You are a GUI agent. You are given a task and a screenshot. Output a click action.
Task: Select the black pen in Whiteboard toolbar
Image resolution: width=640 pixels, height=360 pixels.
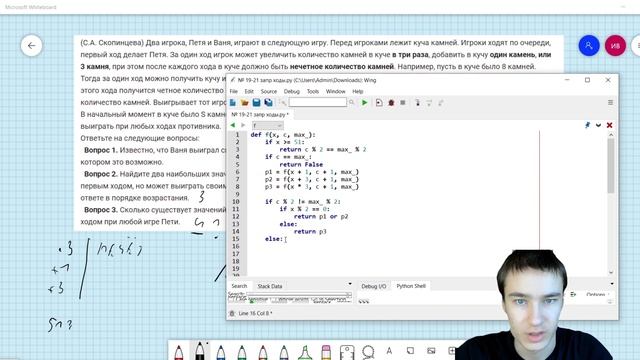200,351
